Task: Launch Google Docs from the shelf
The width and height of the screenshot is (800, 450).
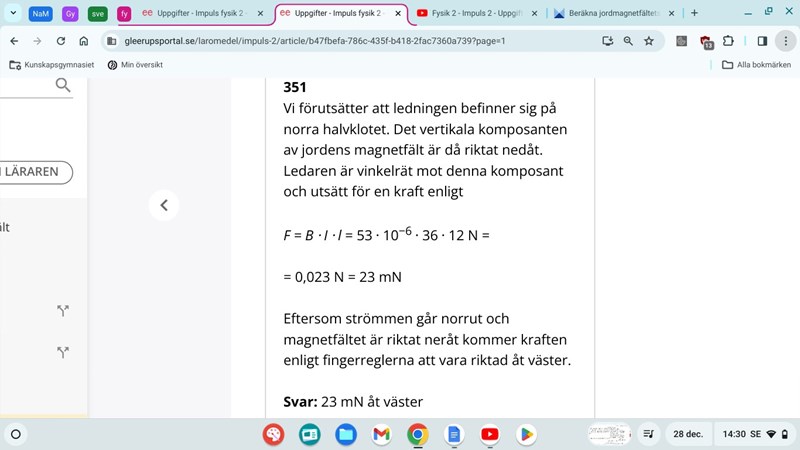Action: point(453,434)
